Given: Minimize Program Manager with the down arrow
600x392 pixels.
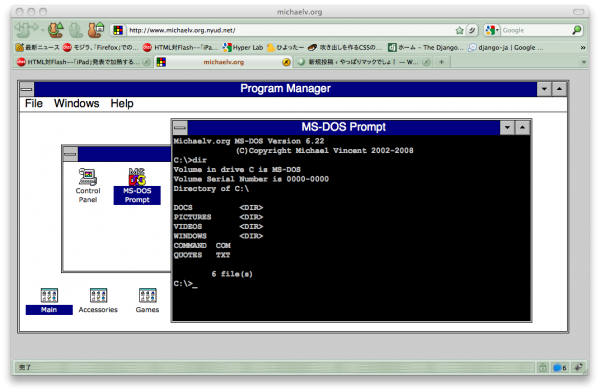Looking at the screenshot, I should coord(544,89).
